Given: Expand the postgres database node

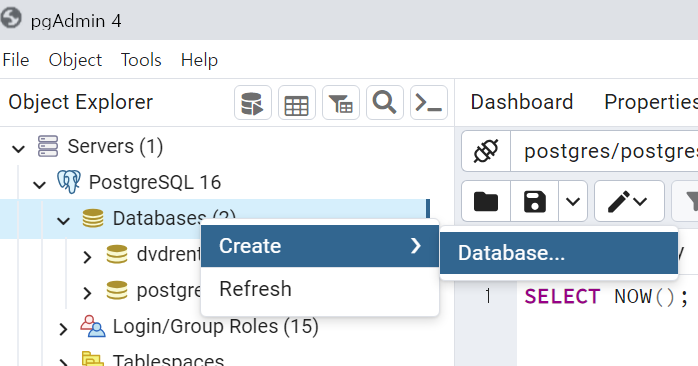Looking at the screenshot, I should pyautogui.click(x=87, y=293).
